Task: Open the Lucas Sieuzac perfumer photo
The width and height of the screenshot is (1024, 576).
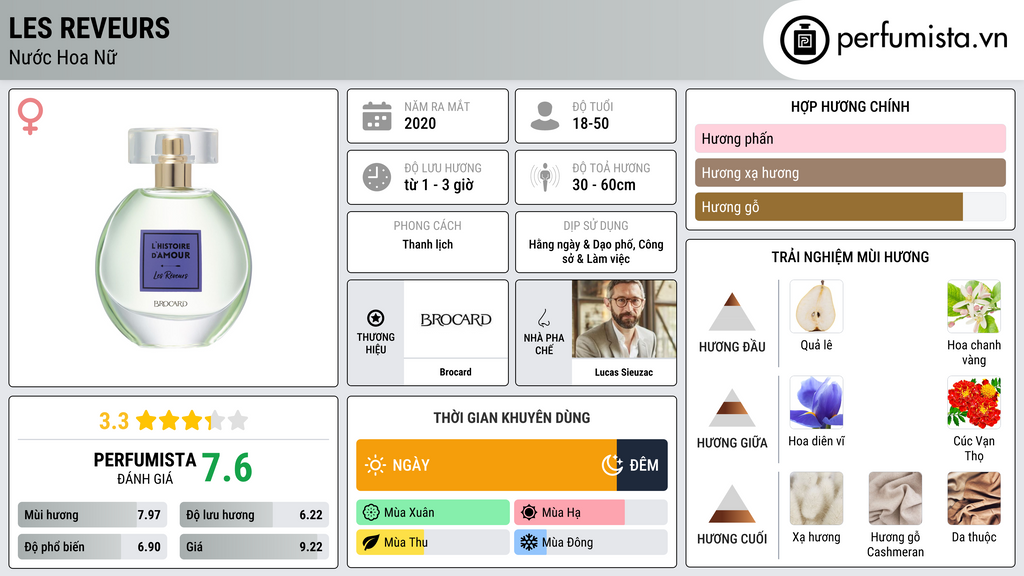Action: (624, 319)
